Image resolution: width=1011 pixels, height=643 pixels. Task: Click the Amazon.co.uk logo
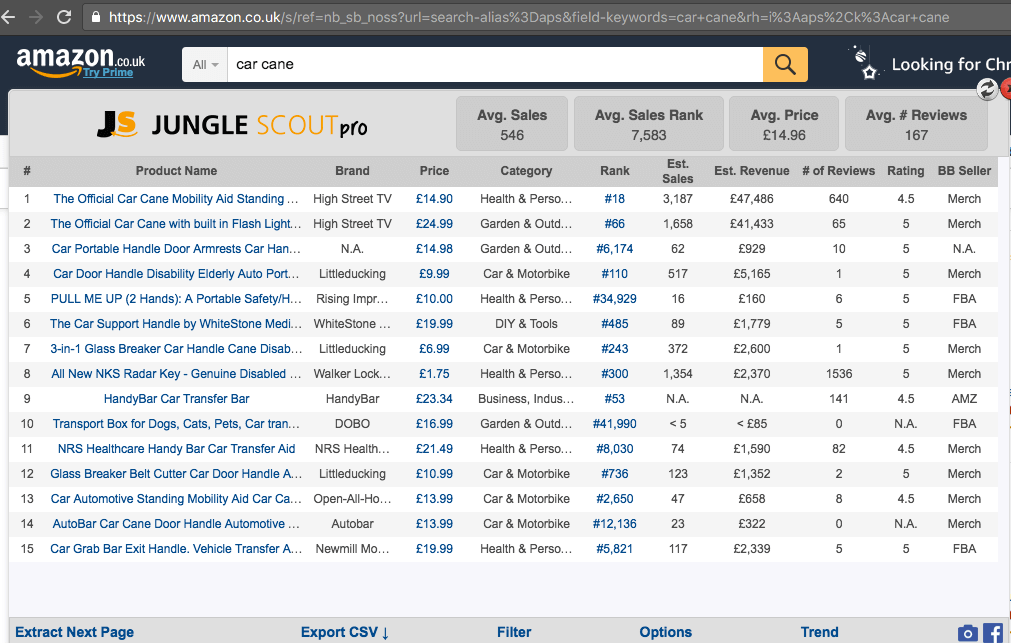point(81,63)
